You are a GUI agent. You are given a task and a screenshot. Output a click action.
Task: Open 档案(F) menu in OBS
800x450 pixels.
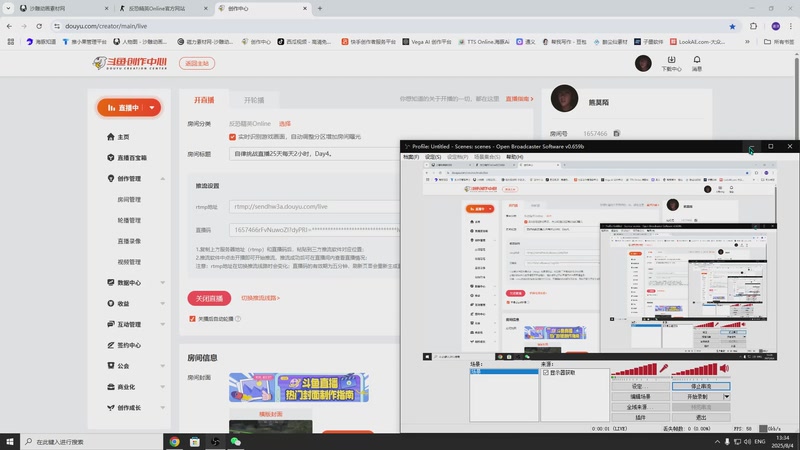point(411,157)
